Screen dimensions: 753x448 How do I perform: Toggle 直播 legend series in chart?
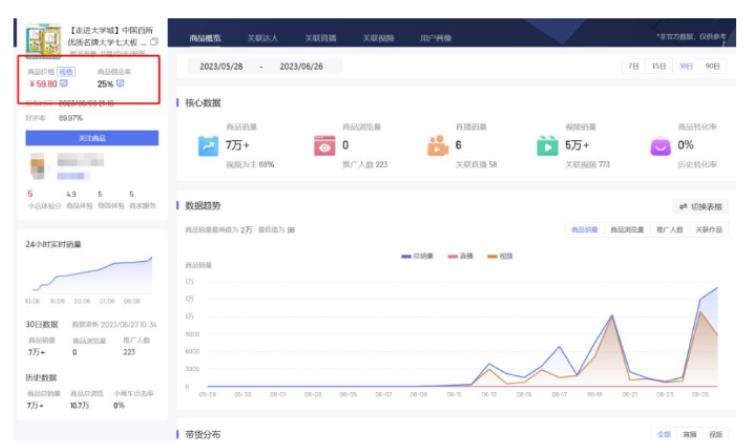pos(460,256)
